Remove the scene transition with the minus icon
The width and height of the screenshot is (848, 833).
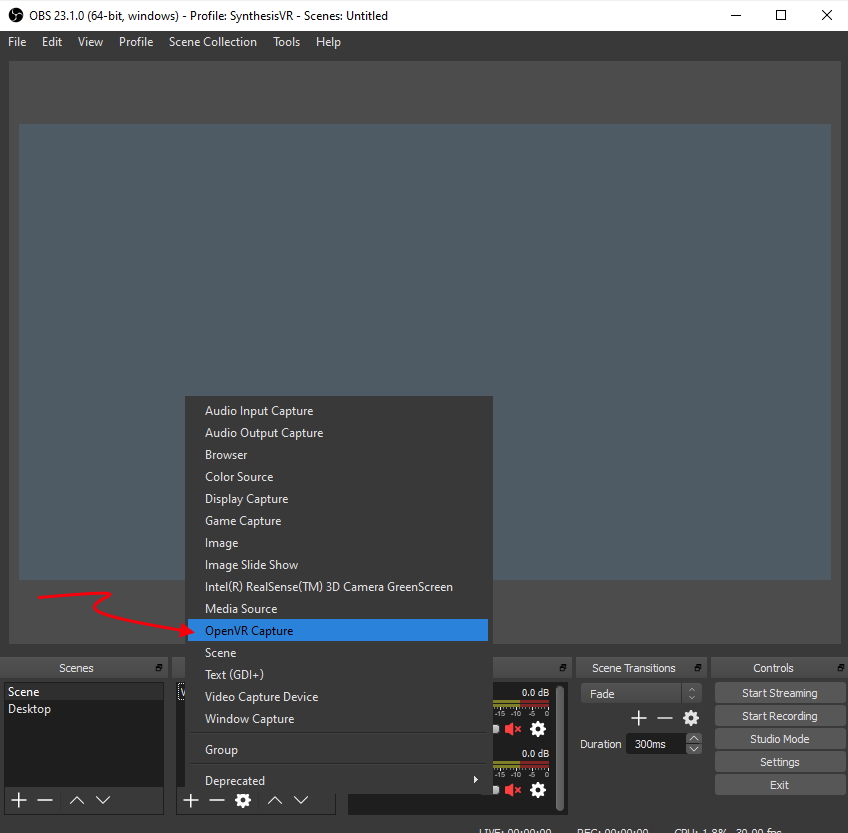coord(665,718)
